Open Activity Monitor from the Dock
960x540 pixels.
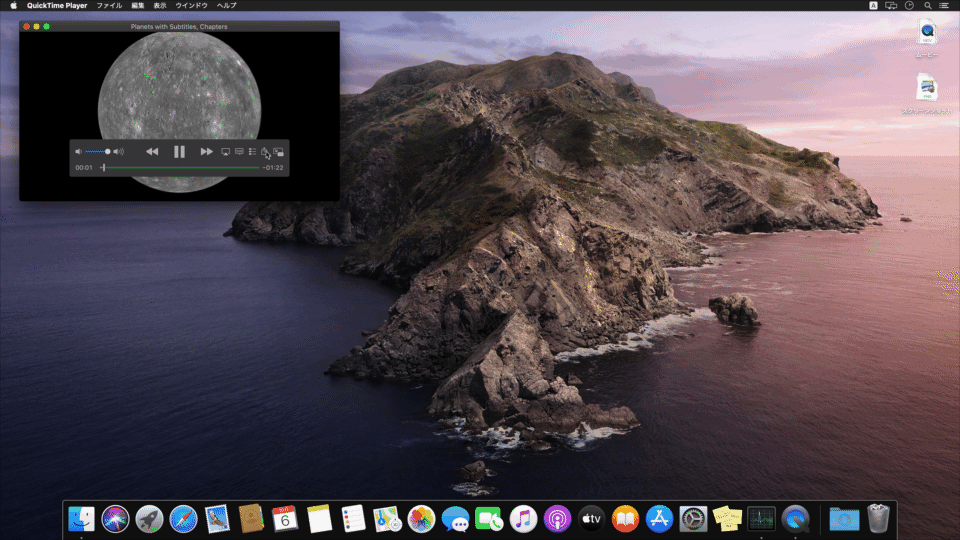coord(761,519)
